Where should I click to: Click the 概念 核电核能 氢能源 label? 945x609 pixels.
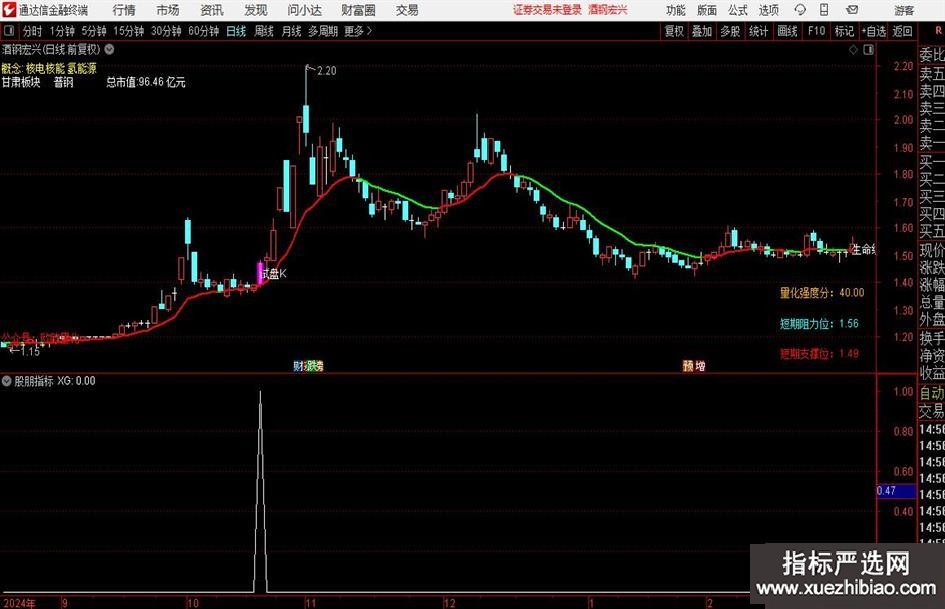[x=49, y=68]
